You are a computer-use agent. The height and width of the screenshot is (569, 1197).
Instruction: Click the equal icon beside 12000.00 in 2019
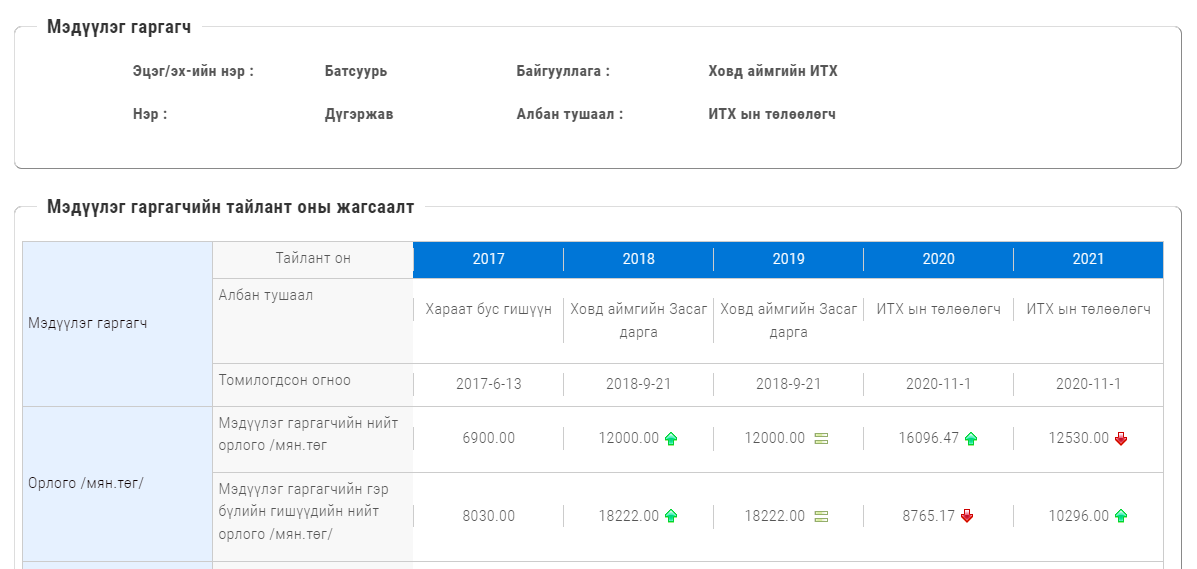pyautogui.click(x=821, y=438)
